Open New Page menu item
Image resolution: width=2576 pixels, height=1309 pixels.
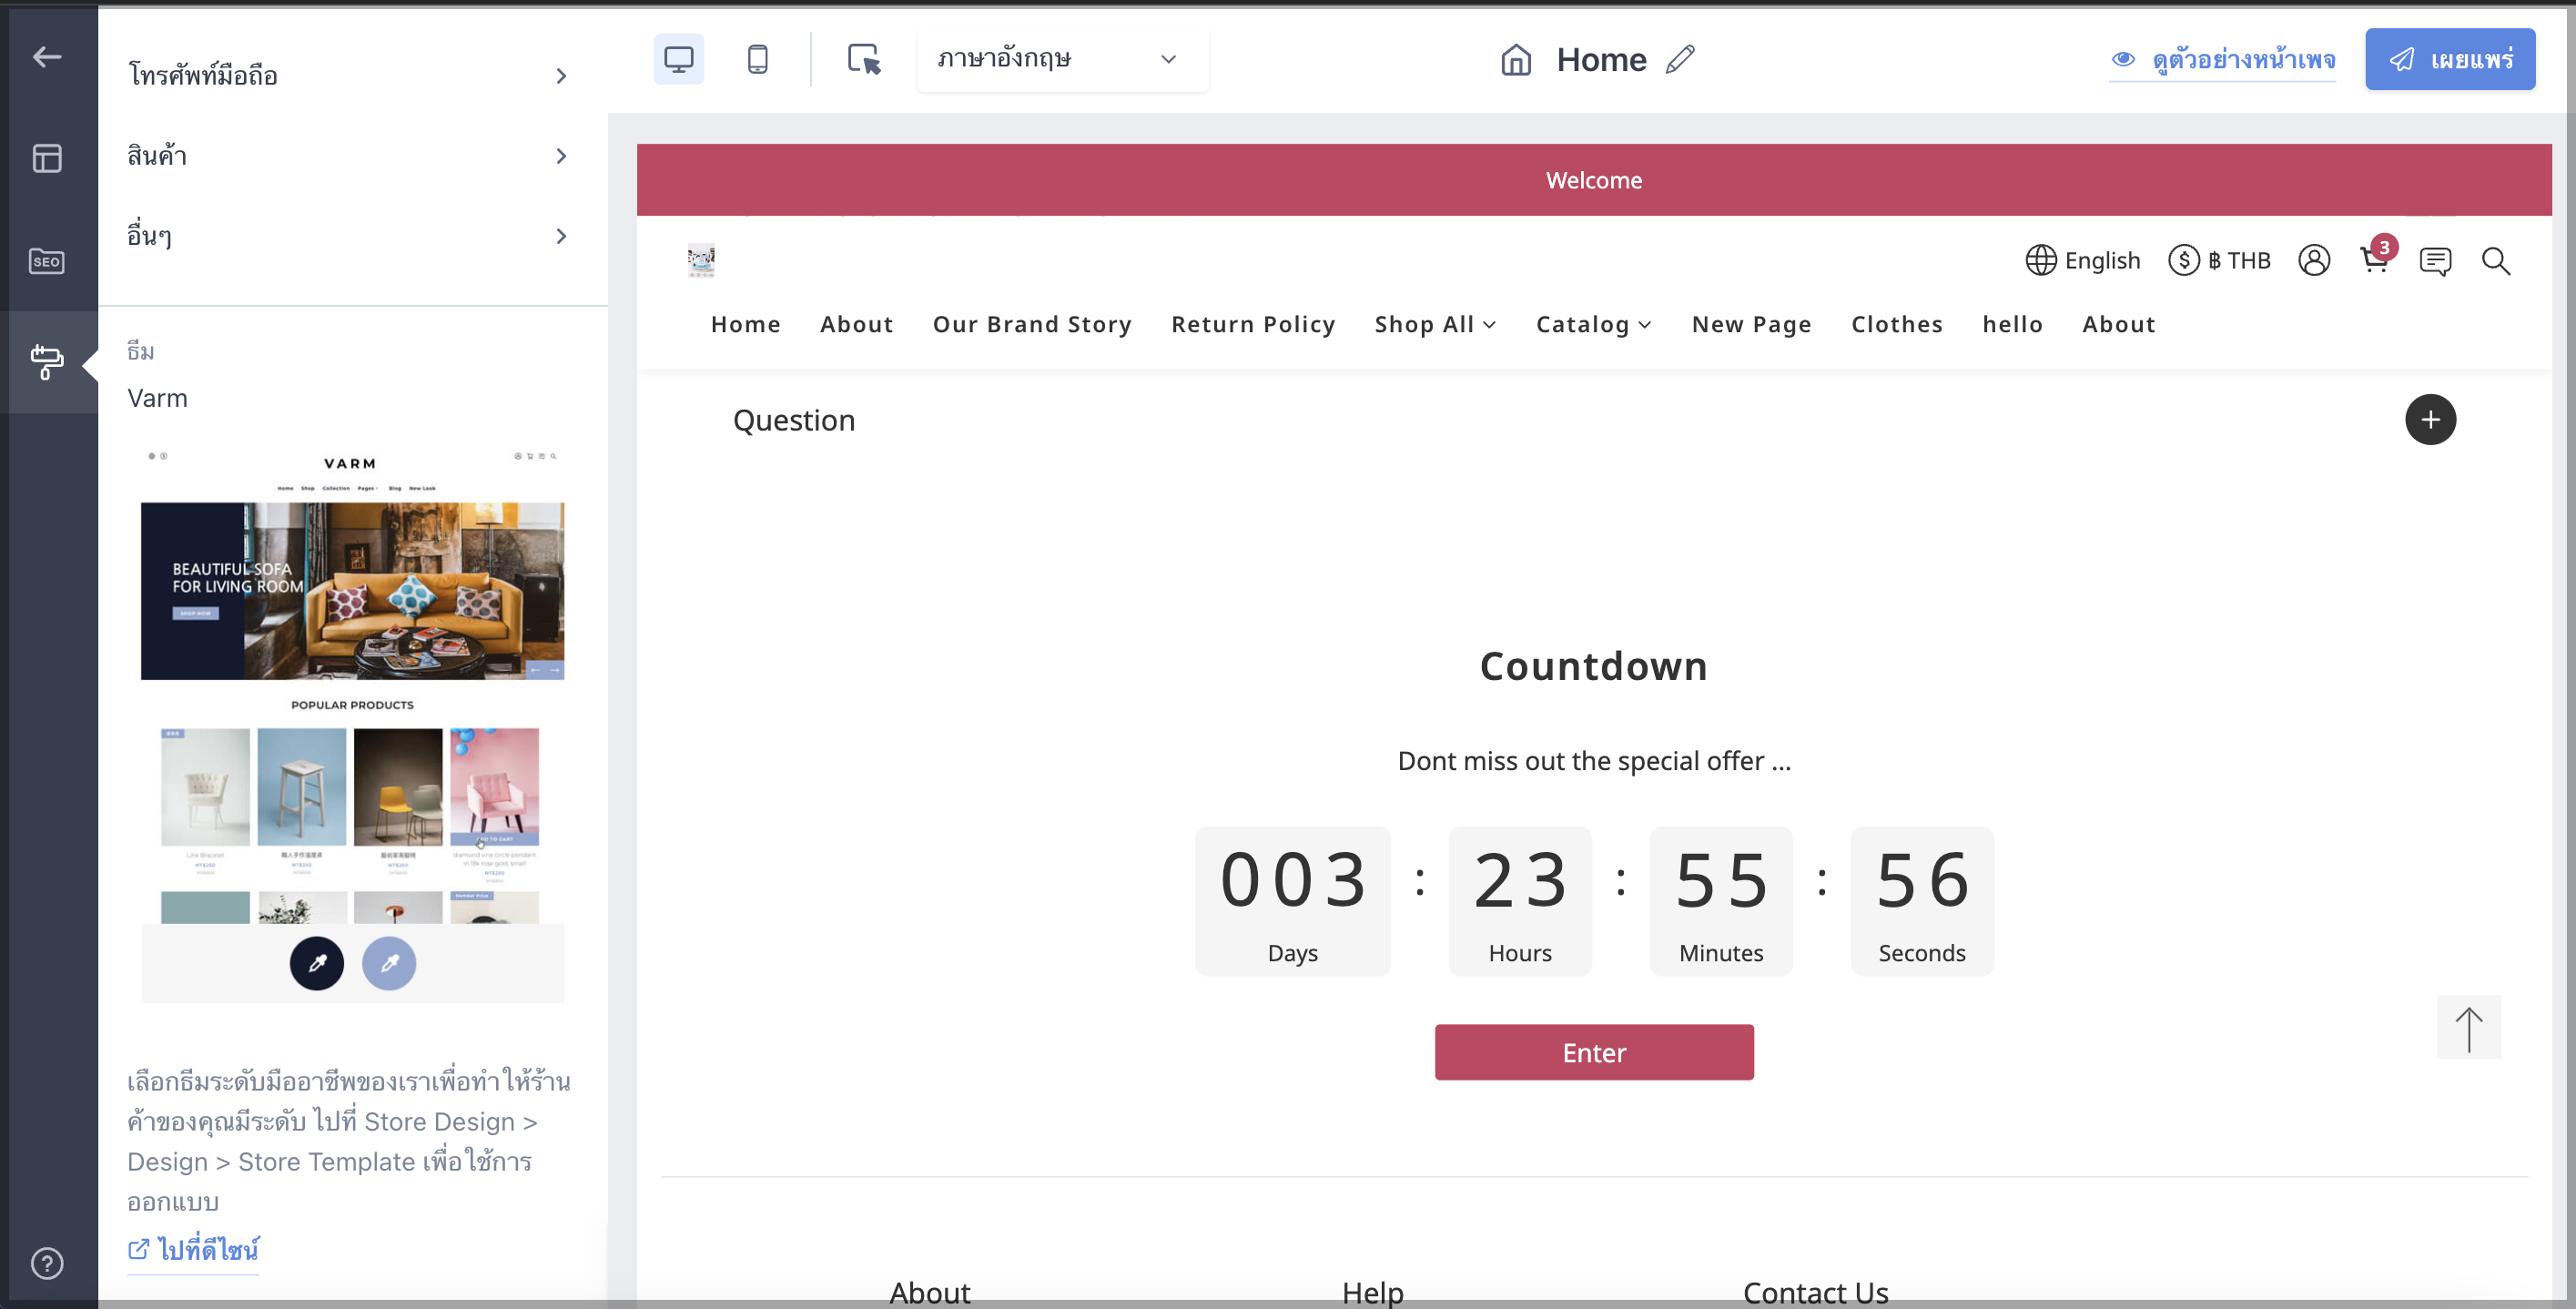tap(1752, 324)
